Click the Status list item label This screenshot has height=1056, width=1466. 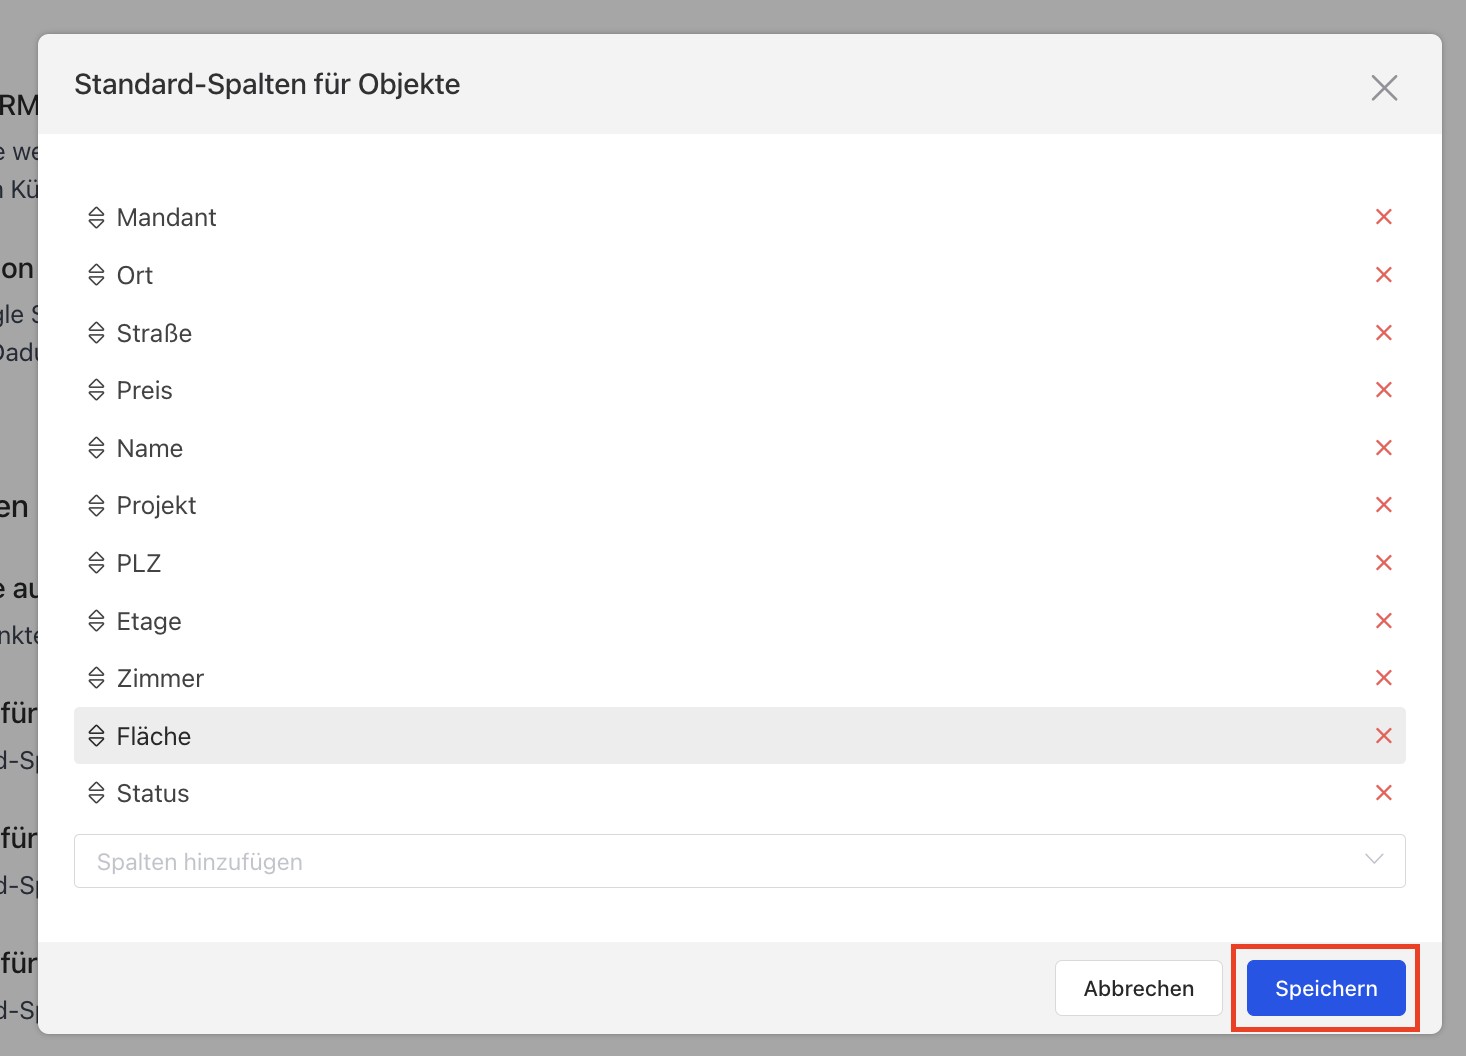pyautogui.click(x=153, y=793)
